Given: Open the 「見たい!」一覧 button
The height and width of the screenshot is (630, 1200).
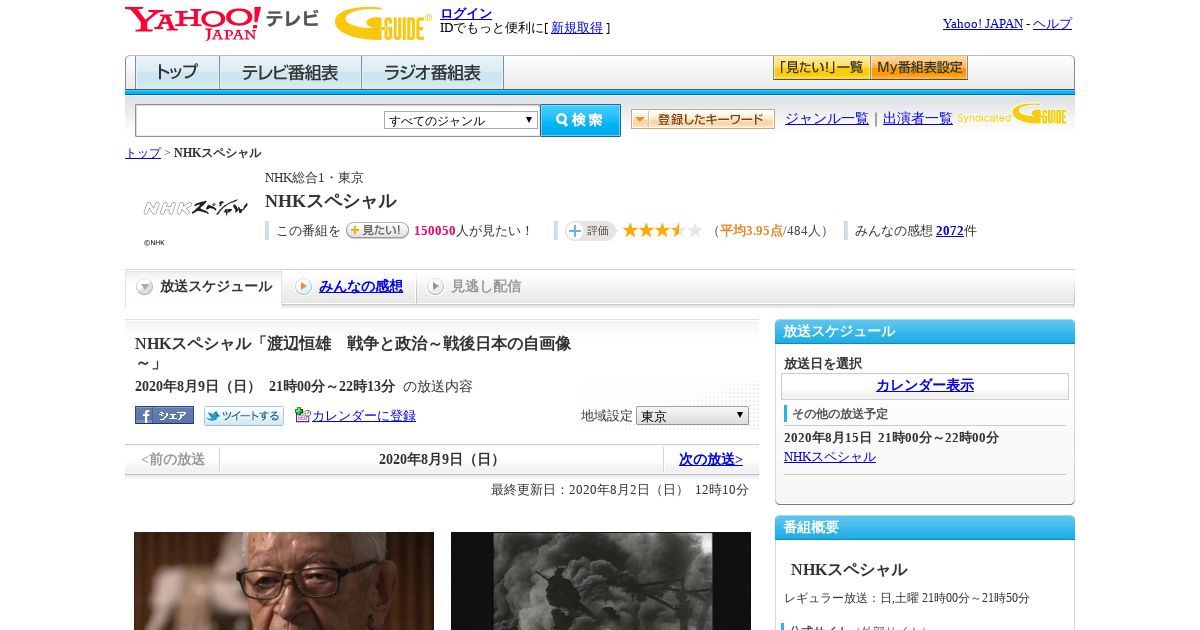Looking at the screenshot, I should [822, 68].
